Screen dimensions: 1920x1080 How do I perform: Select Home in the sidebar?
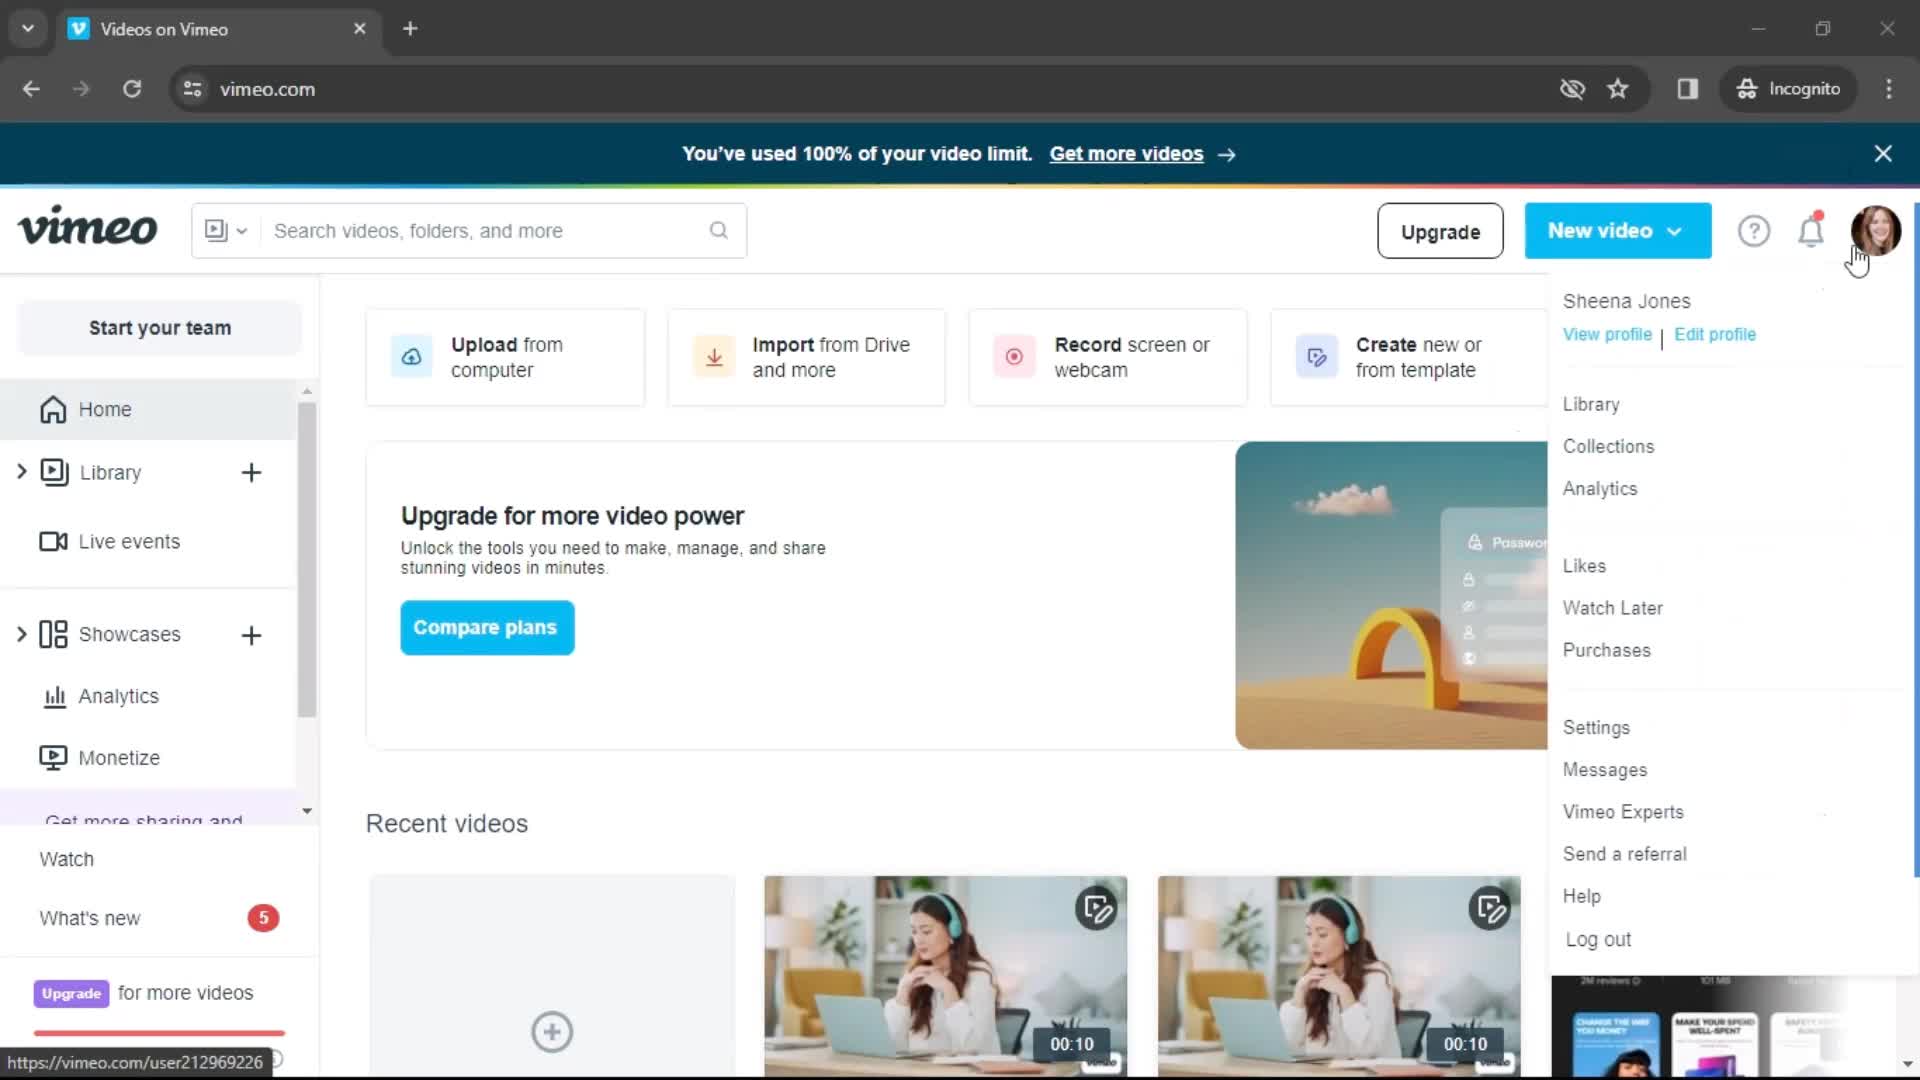point(148,410)
